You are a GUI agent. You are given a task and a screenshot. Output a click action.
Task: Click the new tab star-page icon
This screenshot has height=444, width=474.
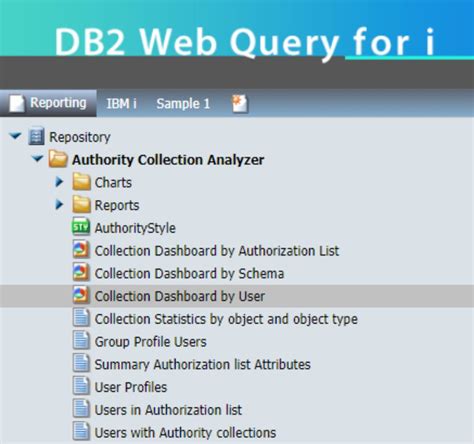tap(240, 104)
